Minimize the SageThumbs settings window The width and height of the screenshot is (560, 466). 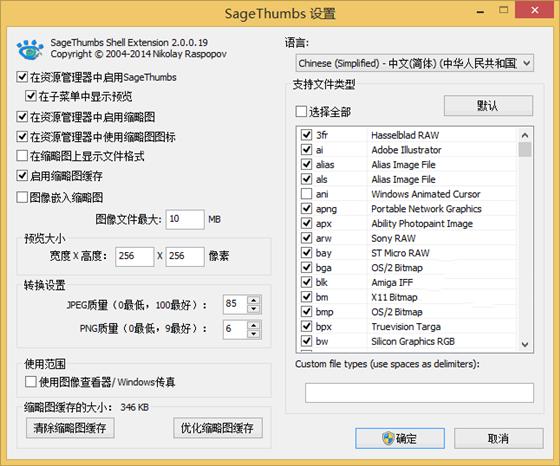[x=480, y=11]
